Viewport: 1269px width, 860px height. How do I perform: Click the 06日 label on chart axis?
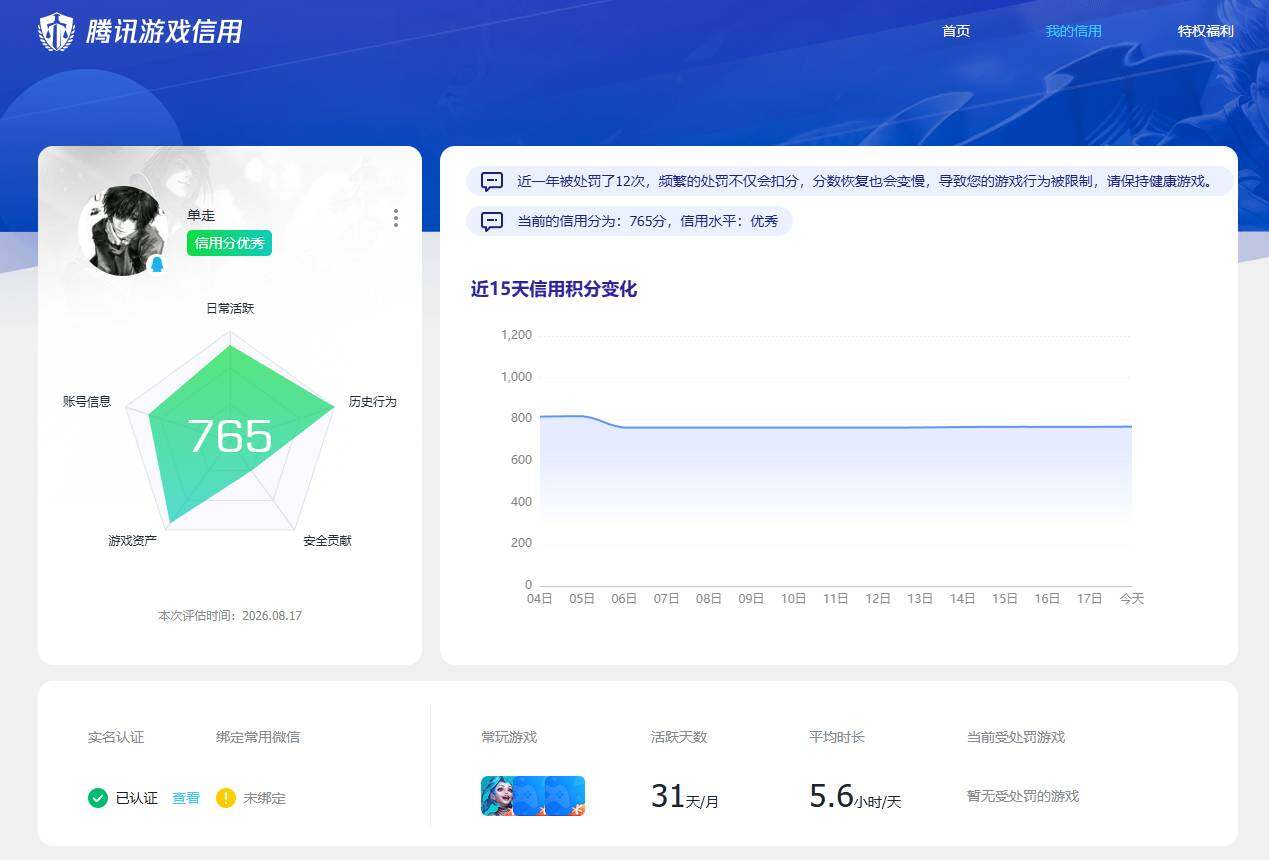[x=624, y=598]
